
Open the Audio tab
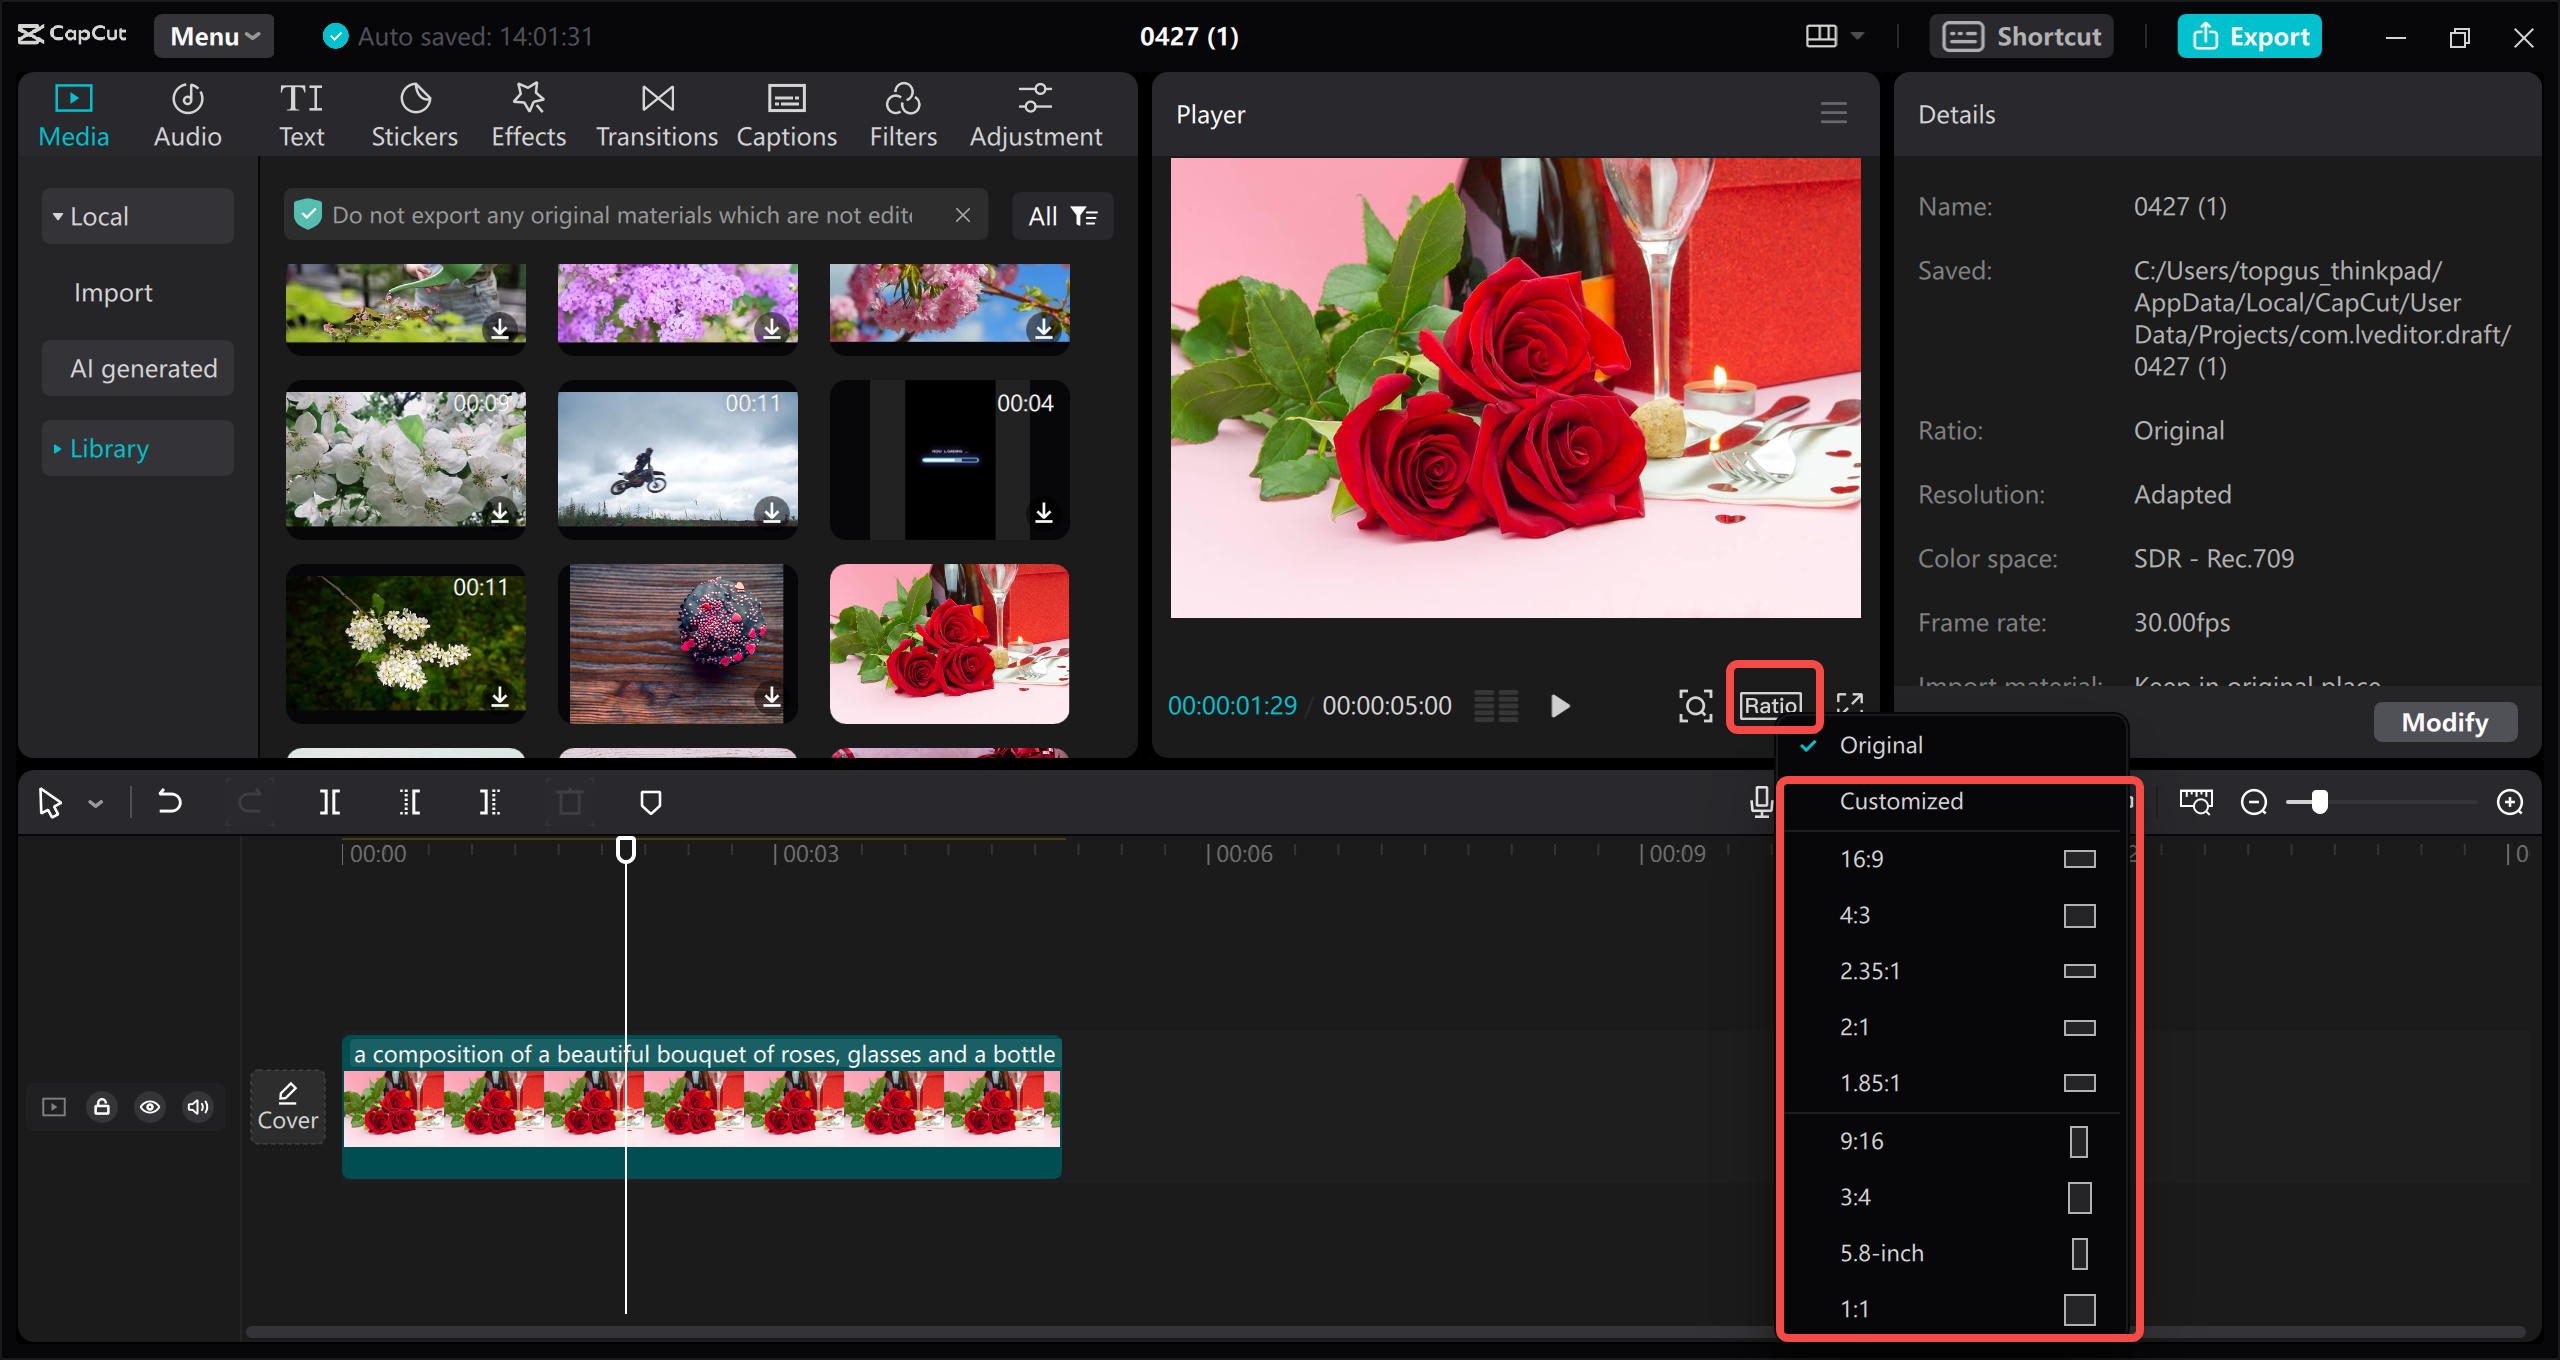coord(185,115)
